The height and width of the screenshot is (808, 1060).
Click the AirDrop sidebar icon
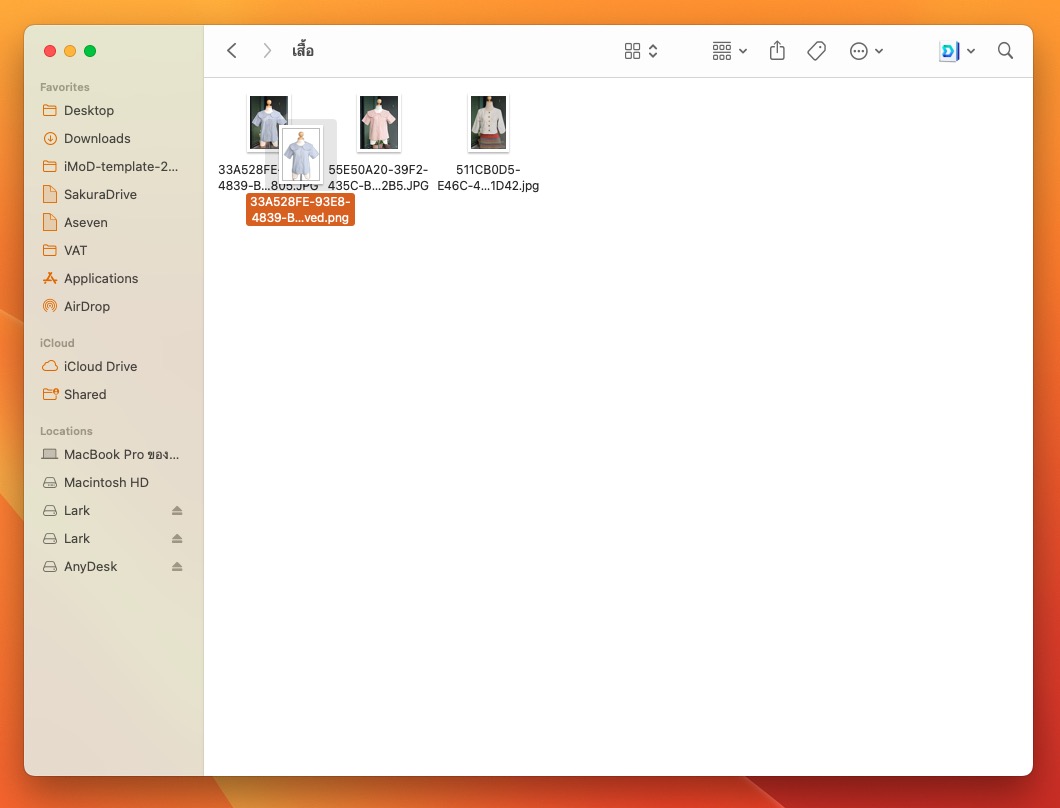click(50, 307)
